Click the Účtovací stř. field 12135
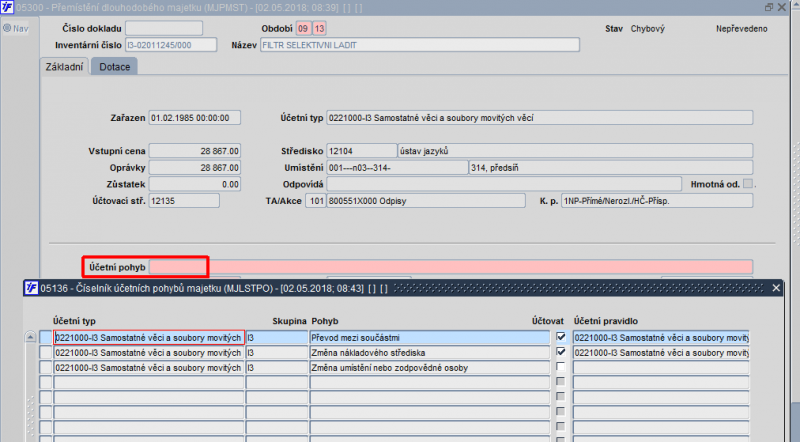800x442 pixels. tap(184, 201)
